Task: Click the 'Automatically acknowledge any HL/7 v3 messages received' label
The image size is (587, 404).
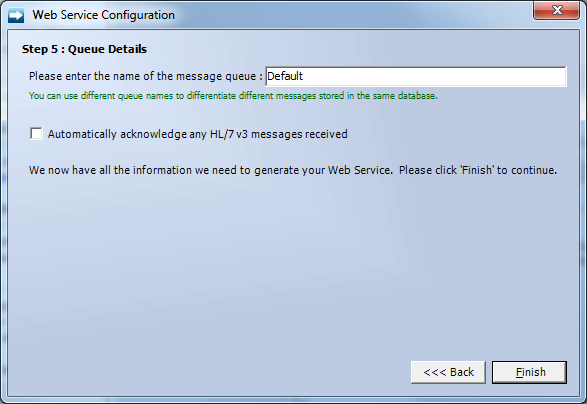Action: (198, 134)
